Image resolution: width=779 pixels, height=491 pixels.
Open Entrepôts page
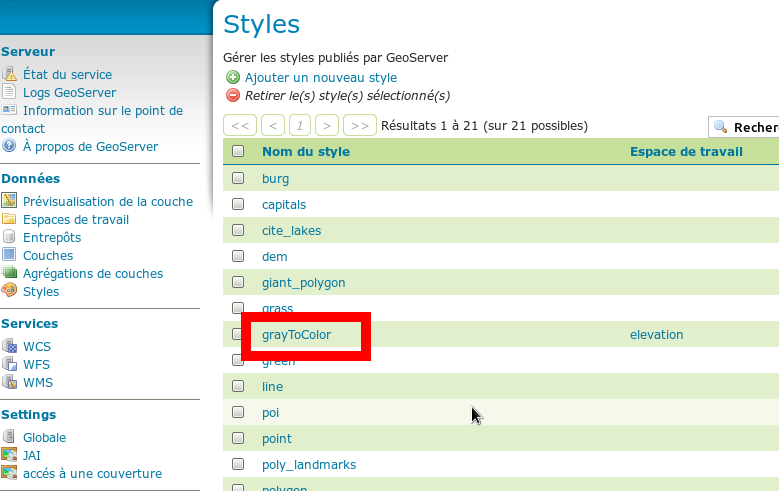click(52, 238)
